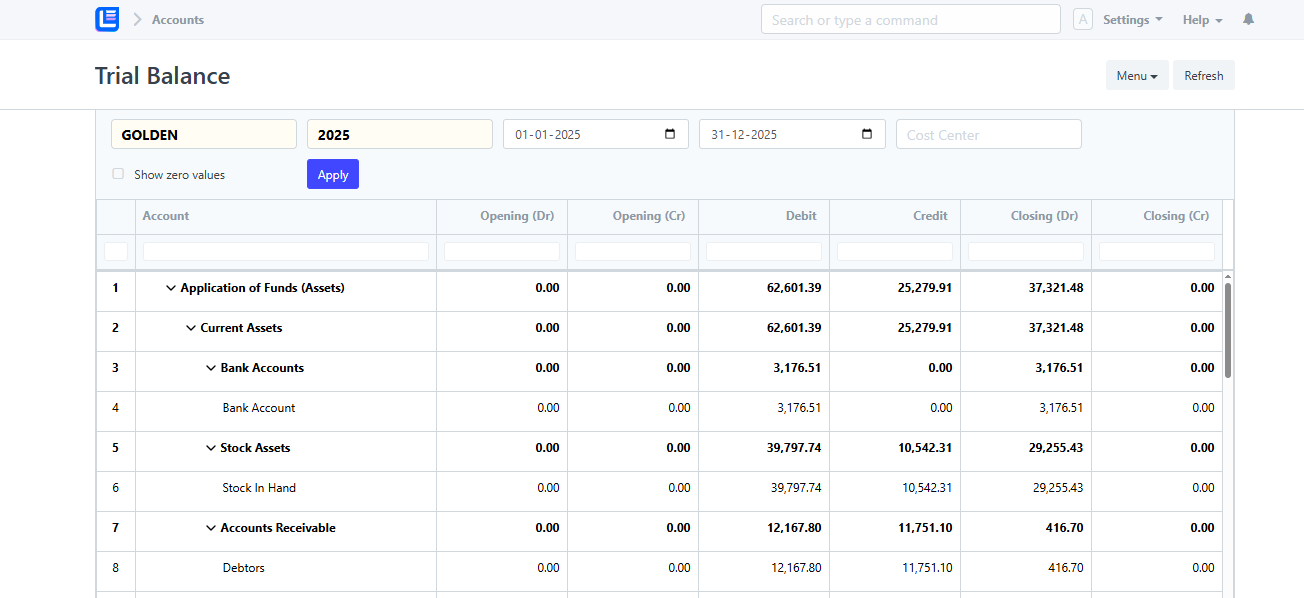Collapse the Current Assets group
The width and height of the screenshot is (1304, 598).
pos(191,328)
